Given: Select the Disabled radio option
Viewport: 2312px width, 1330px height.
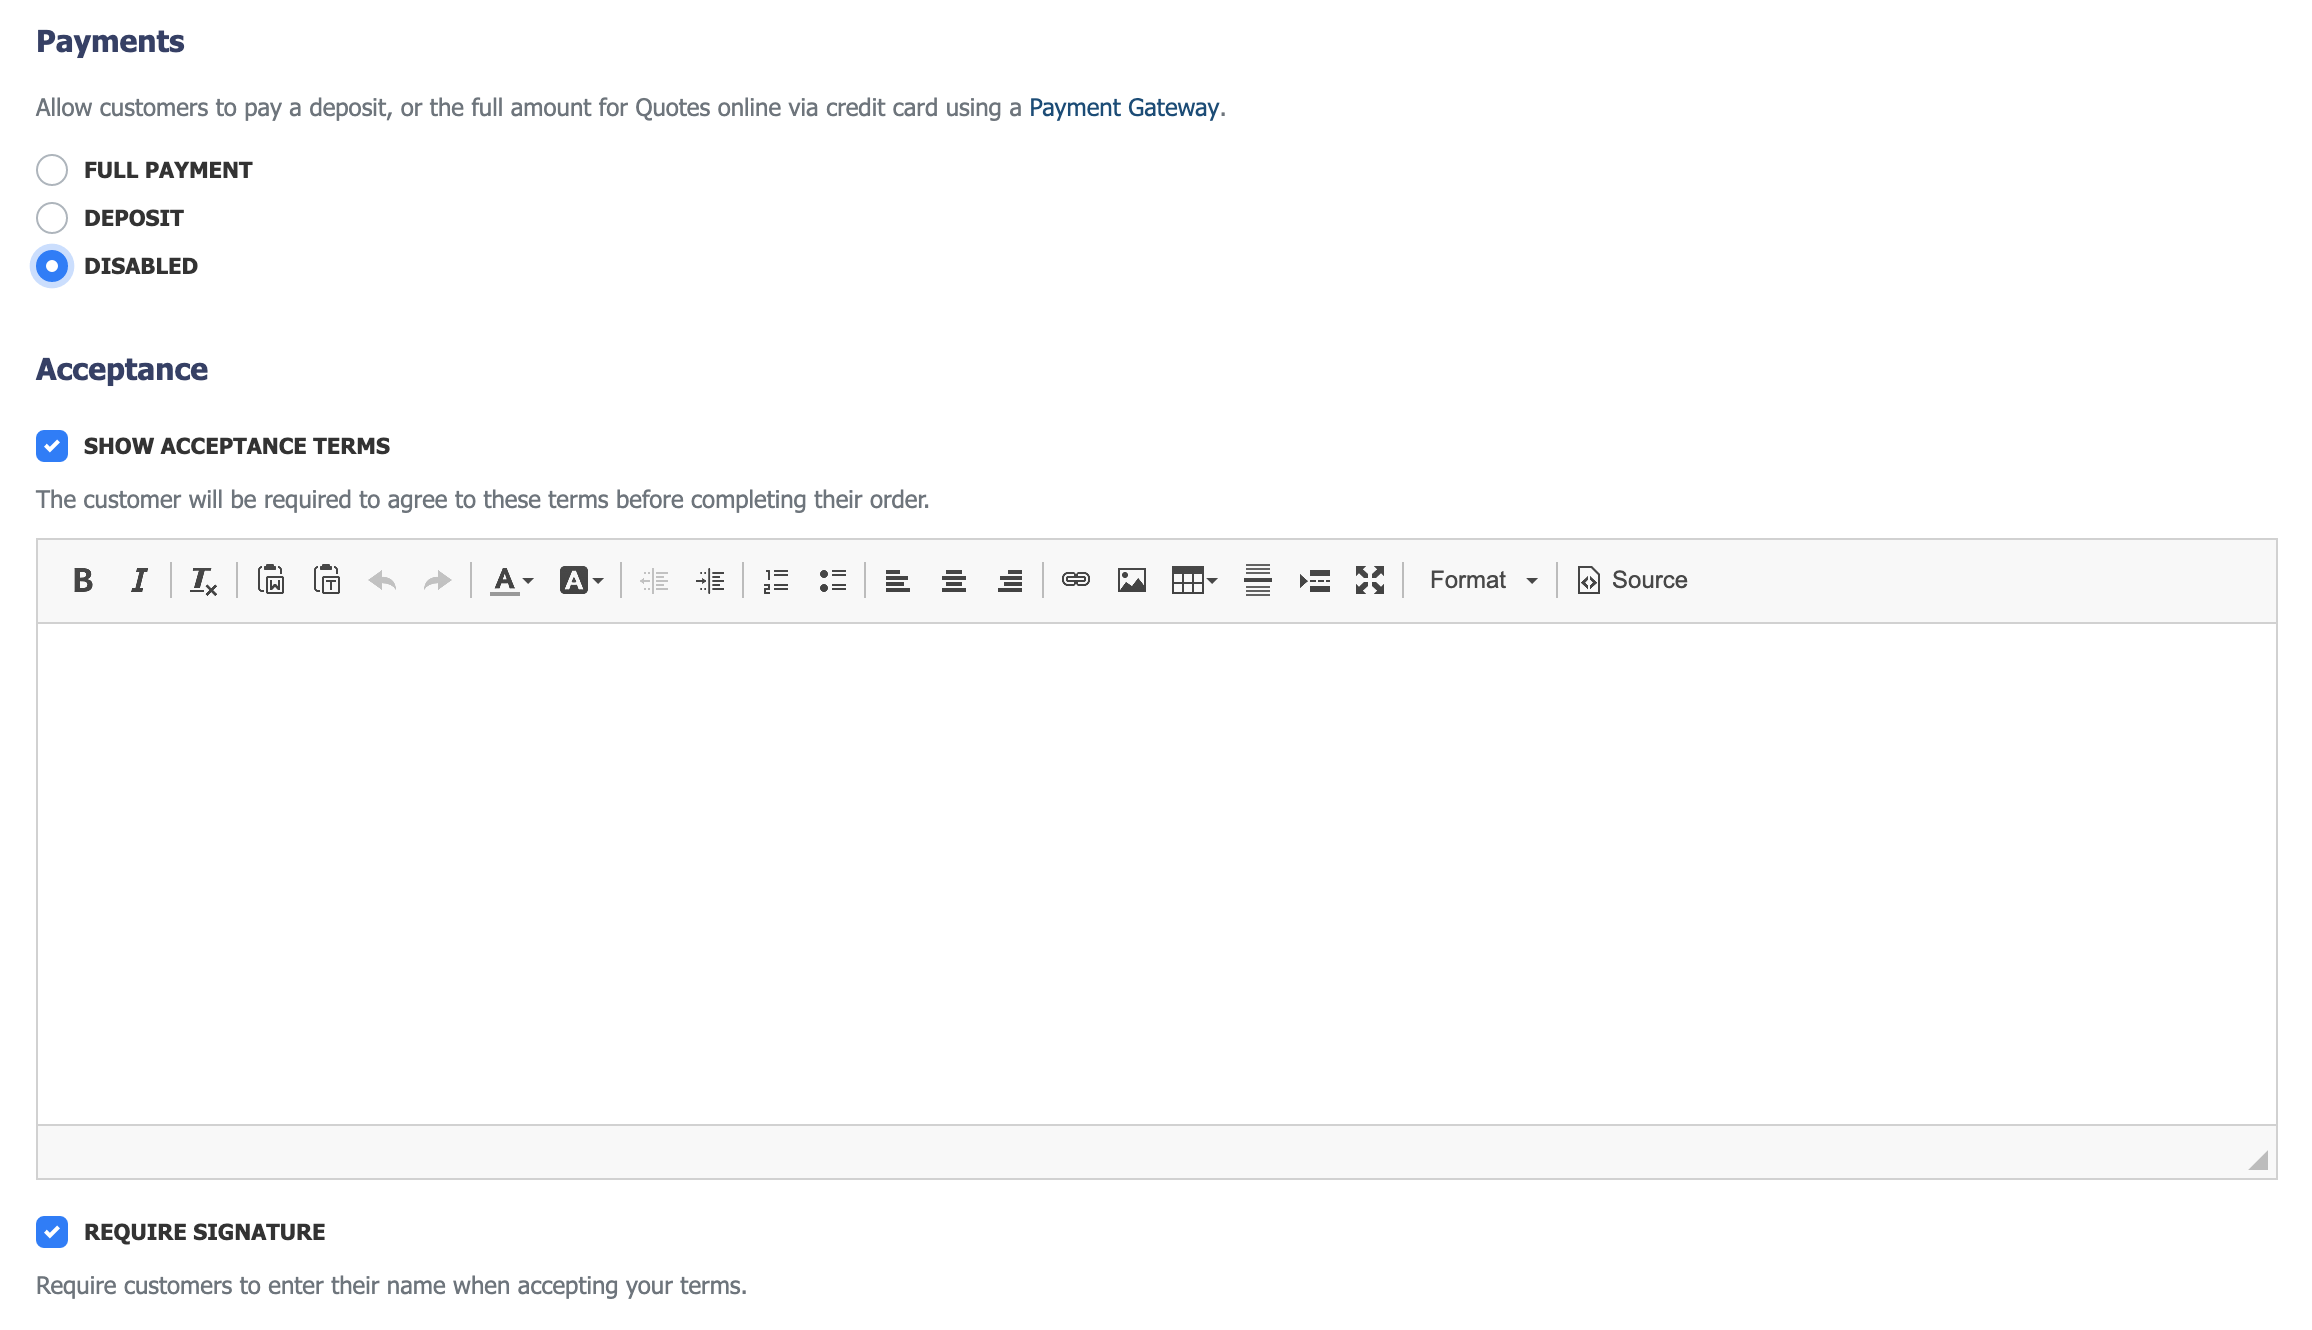Looking at the screenshot, I should tap(52, 266).
